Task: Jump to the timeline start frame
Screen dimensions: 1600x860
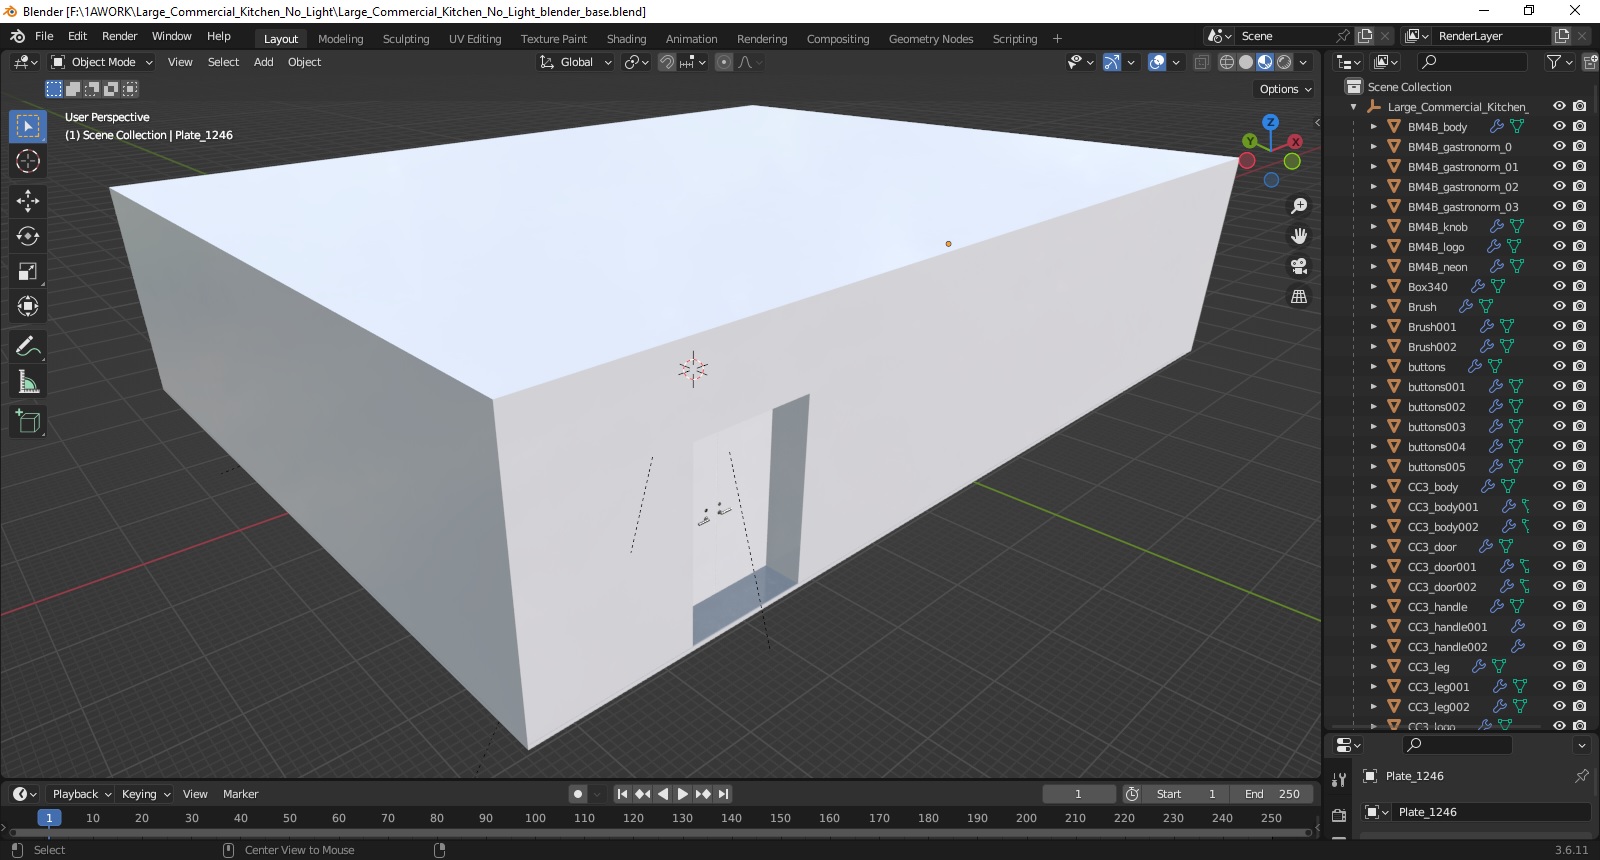Action: click(622, 794)
